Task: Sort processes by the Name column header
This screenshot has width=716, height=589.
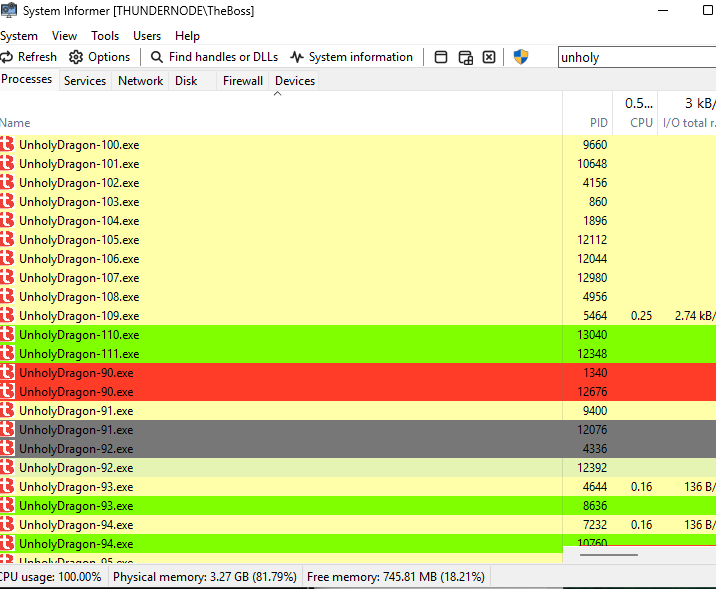Action: point(15,123)
